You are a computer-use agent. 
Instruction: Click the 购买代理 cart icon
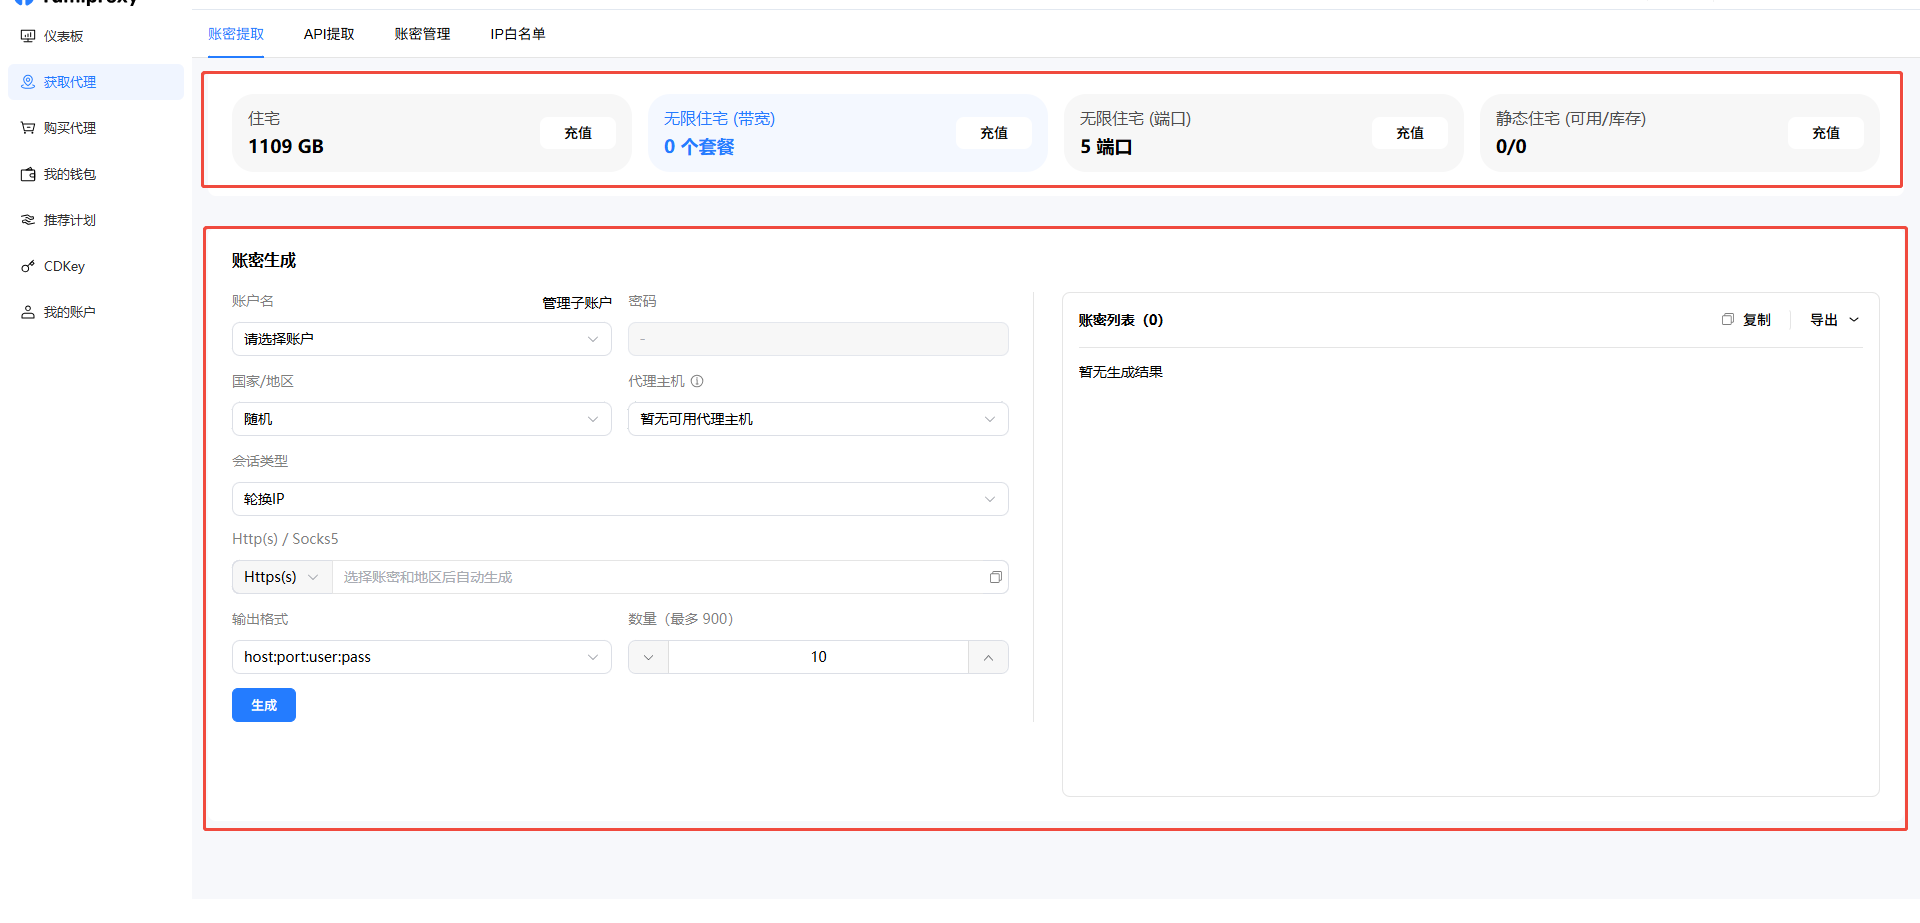pos(28,128)
